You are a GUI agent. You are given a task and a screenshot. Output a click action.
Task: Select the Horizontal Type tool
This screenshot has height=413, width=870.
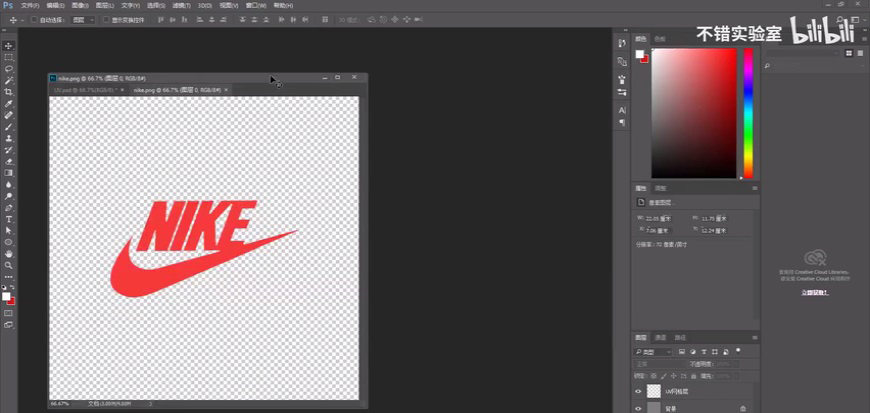click(x=9, y=219)
